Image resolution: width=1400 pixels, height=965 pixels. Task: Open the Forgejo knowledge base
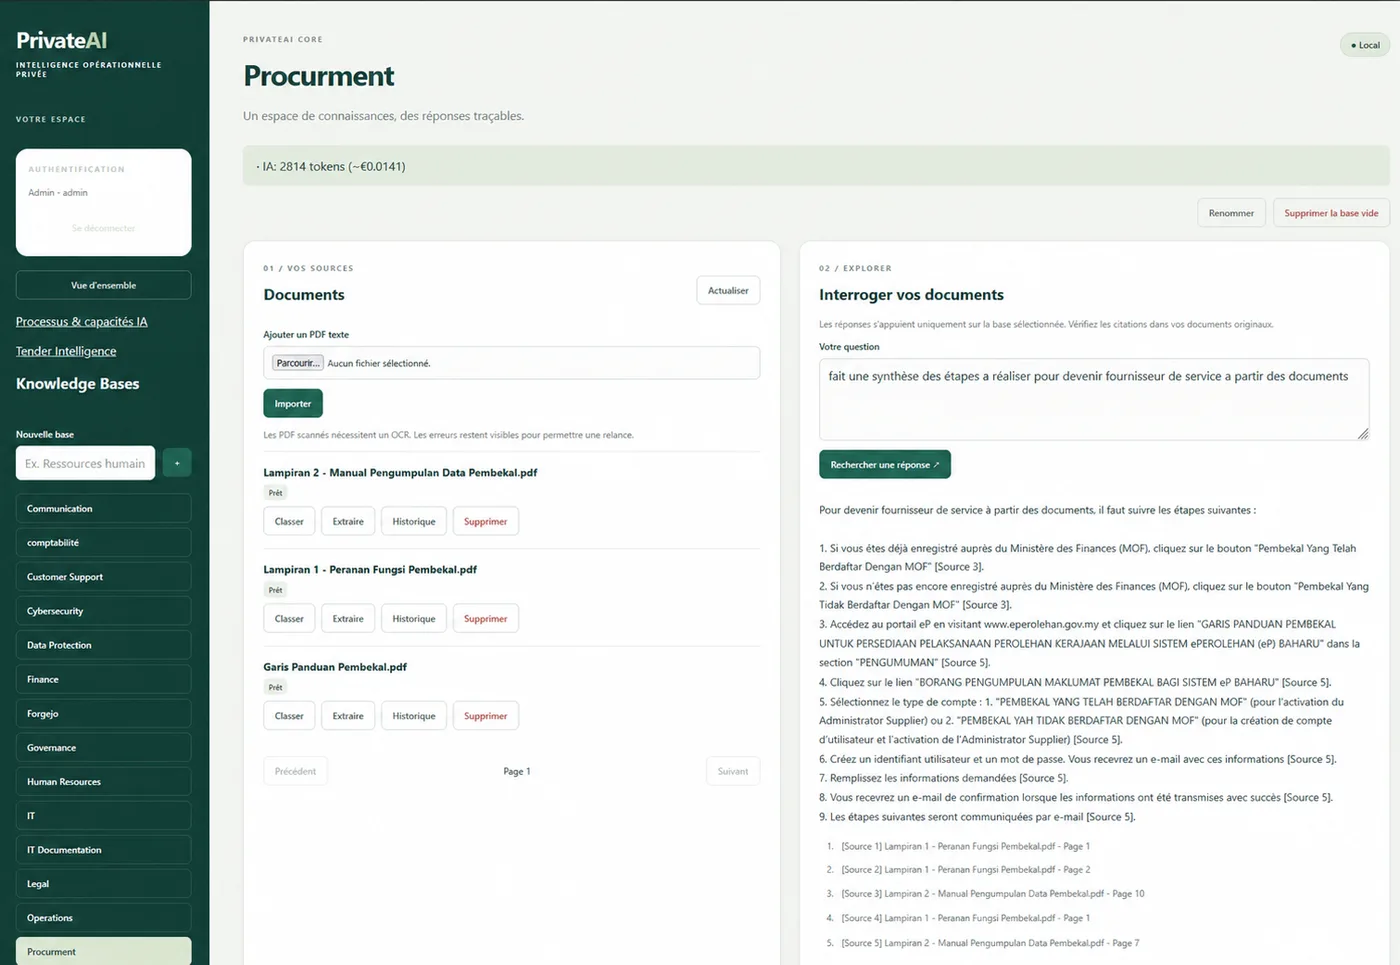[103, 713]
